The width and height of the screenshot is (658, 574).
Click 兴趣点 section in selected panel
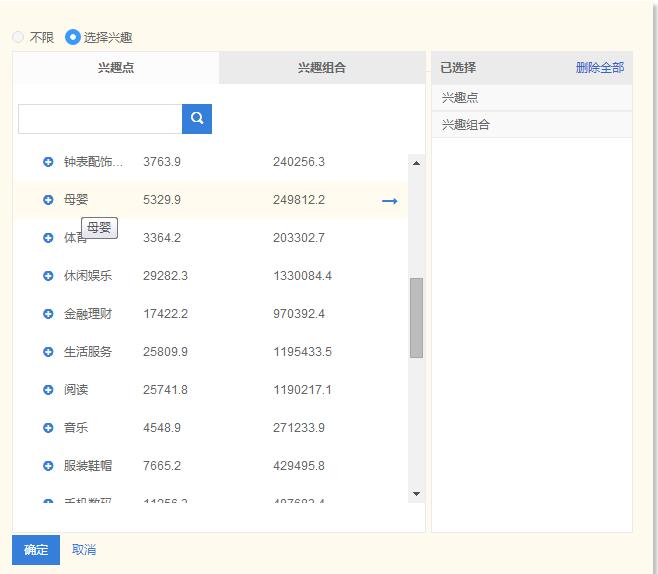(532, 98)
